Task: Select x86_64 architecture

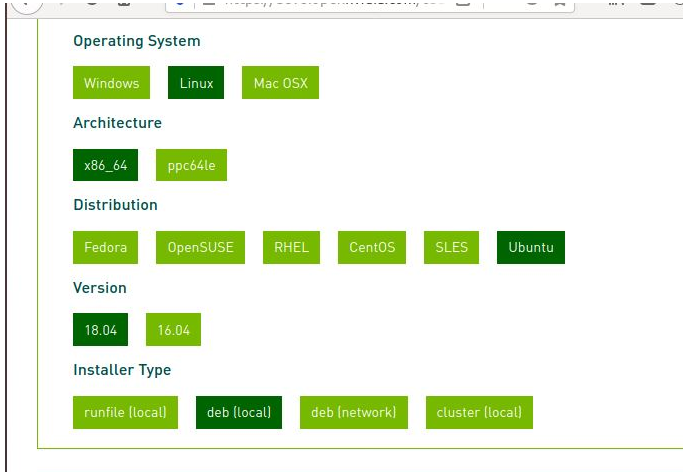Action: tap(105, 165)
